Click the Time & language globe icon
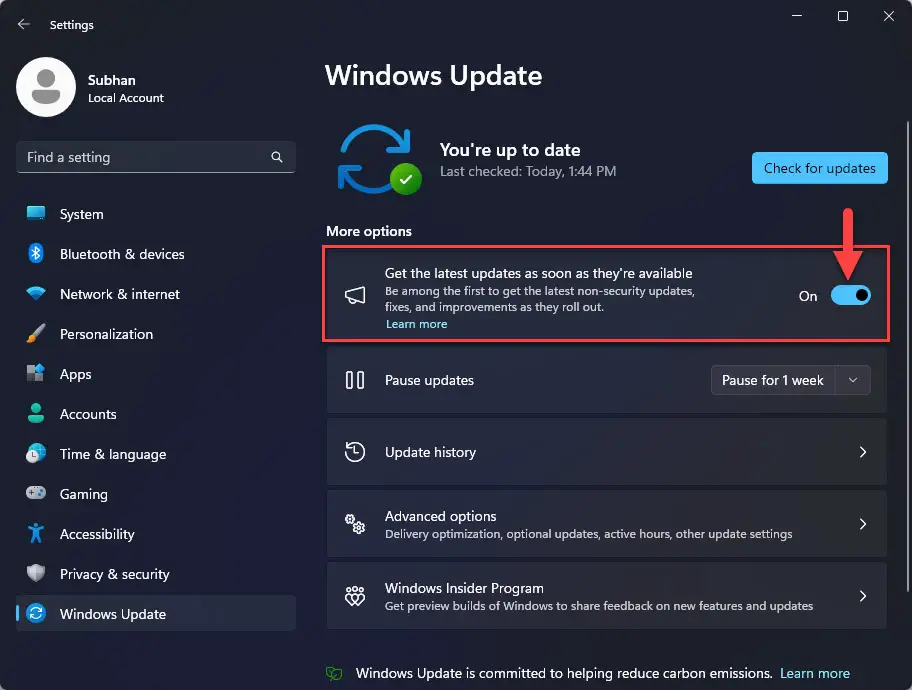Viewport: 912px width, 690px height. (36, 453)
